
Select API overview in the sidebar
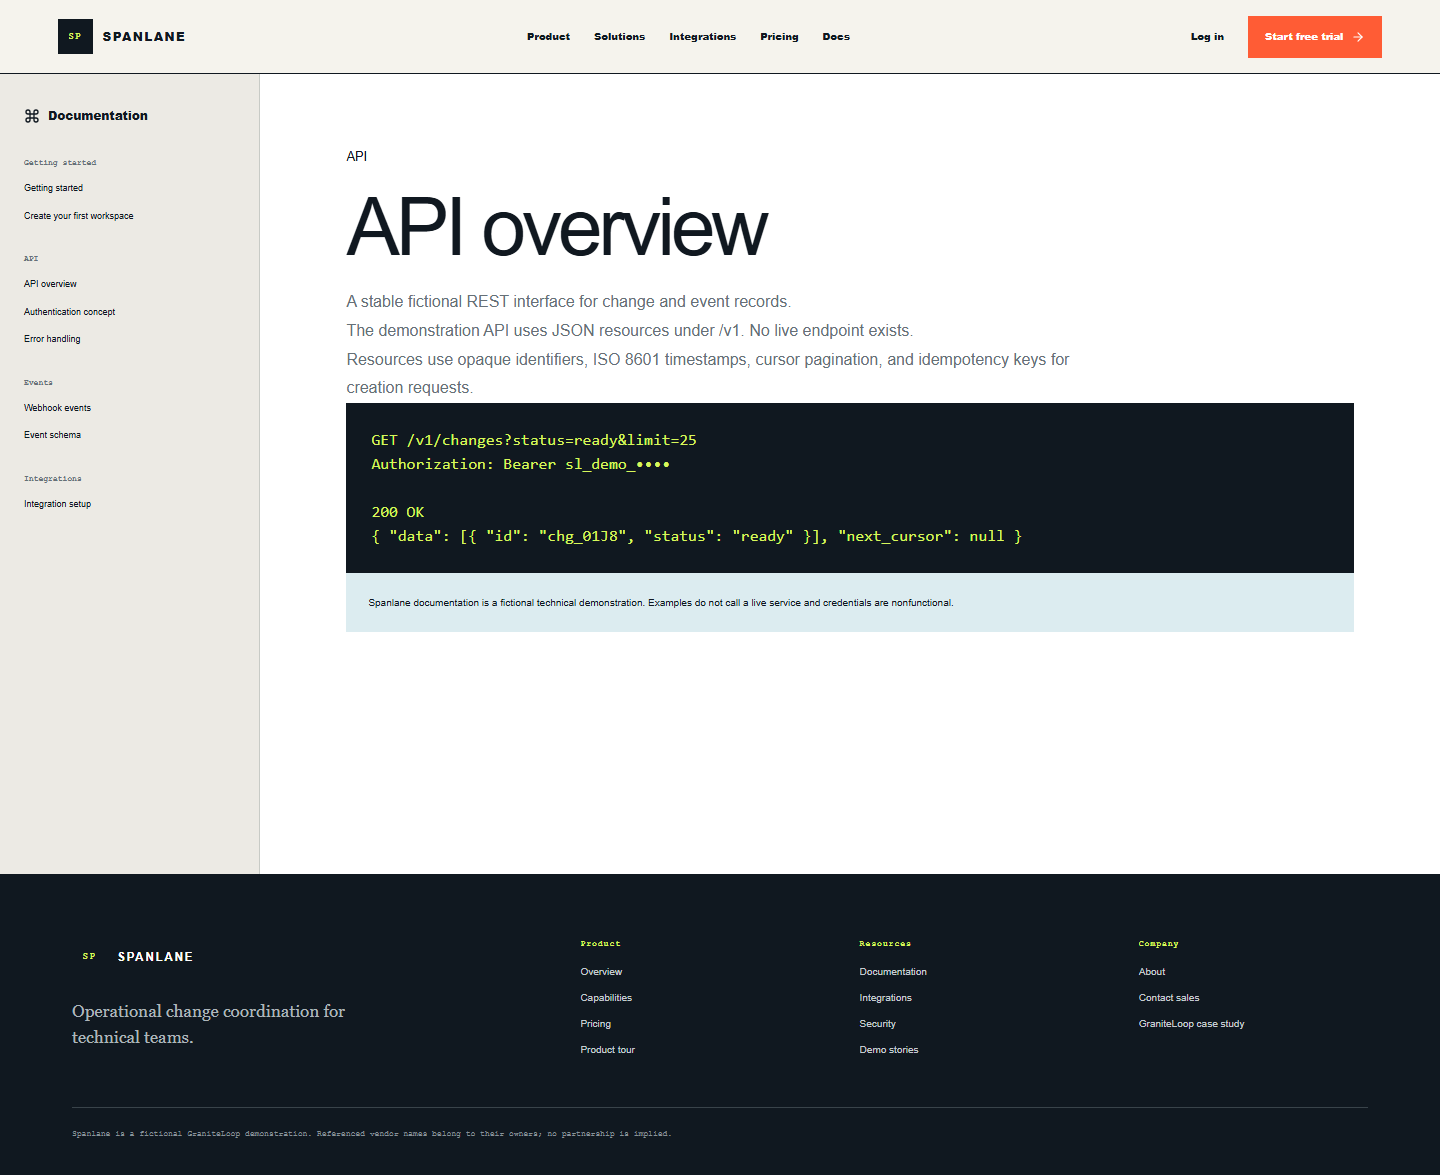click(50, 284)
